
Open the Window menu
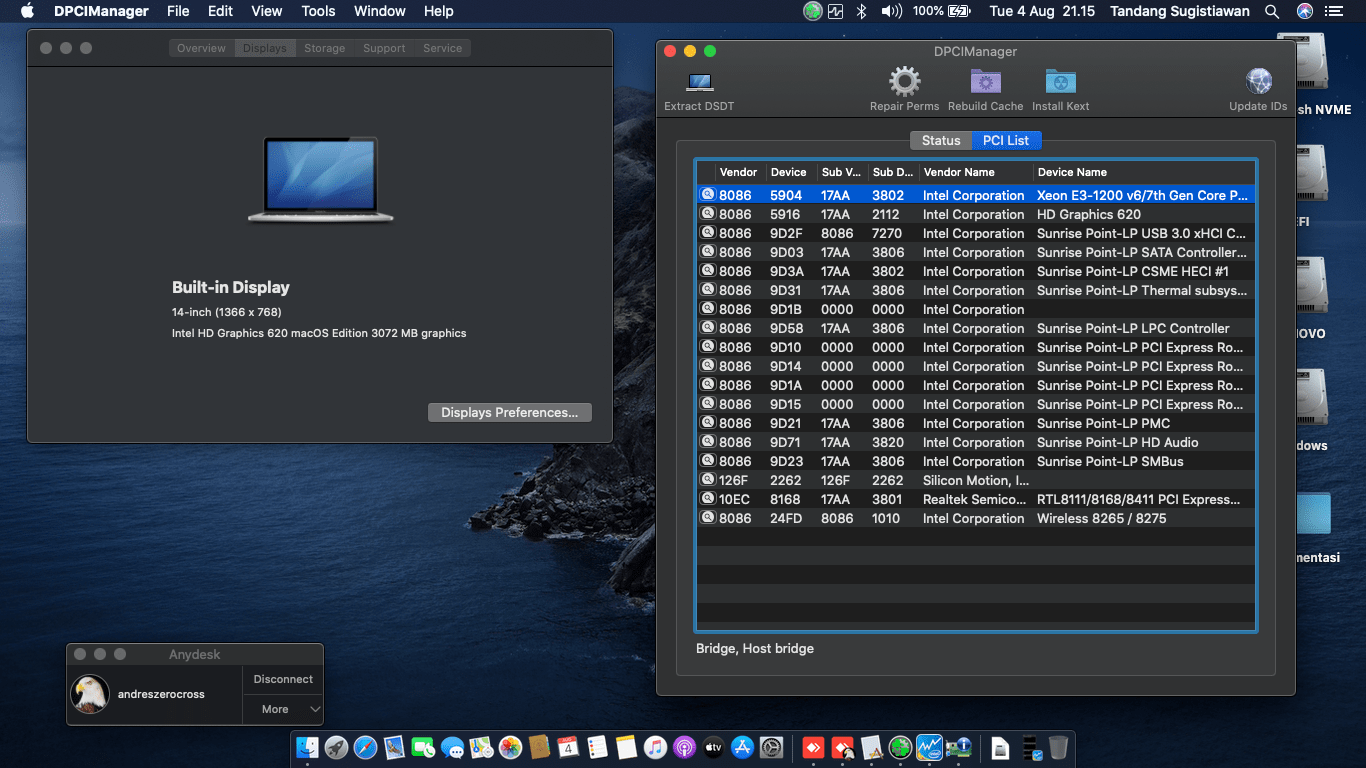pyautogui.click(x=380, y=11)
